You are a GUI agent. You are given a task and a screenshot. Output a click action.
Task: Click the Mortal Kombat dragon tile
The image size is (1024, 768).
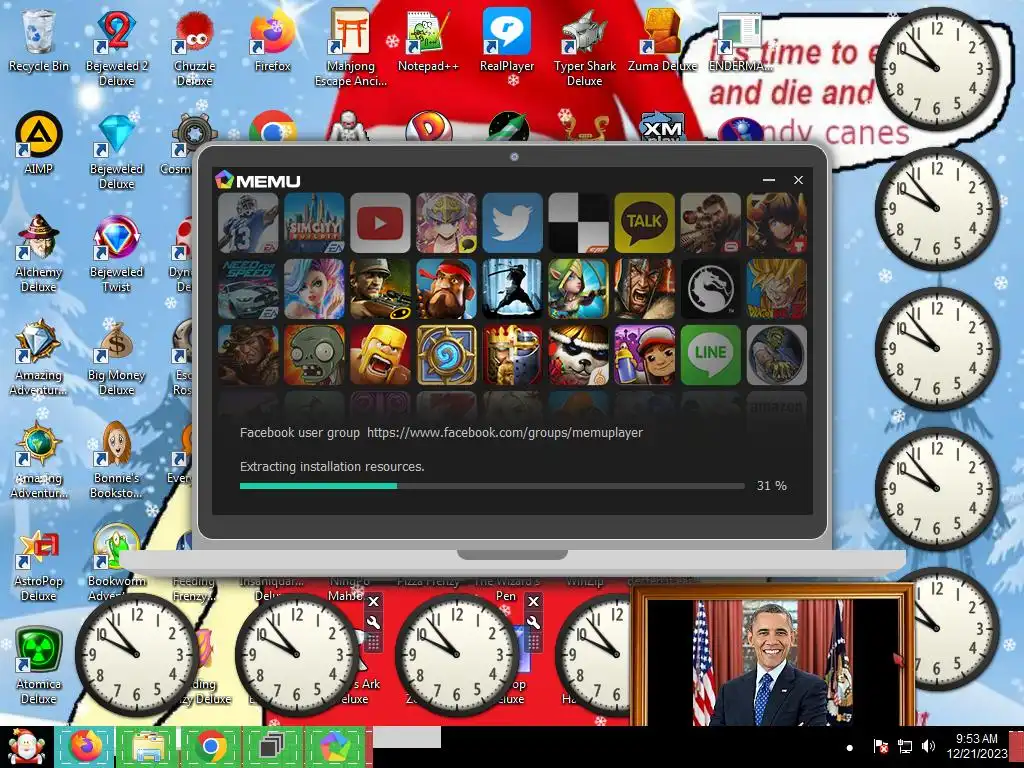point(710,289)
